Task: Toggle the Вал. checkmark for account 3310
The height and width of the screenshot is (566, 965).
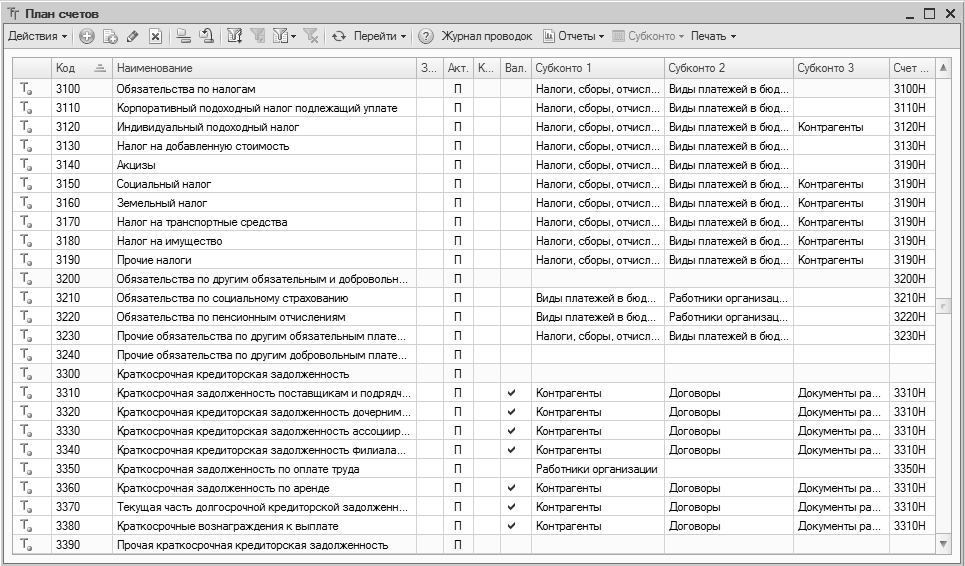Action: pyautogui.click(x=512, y=393)
